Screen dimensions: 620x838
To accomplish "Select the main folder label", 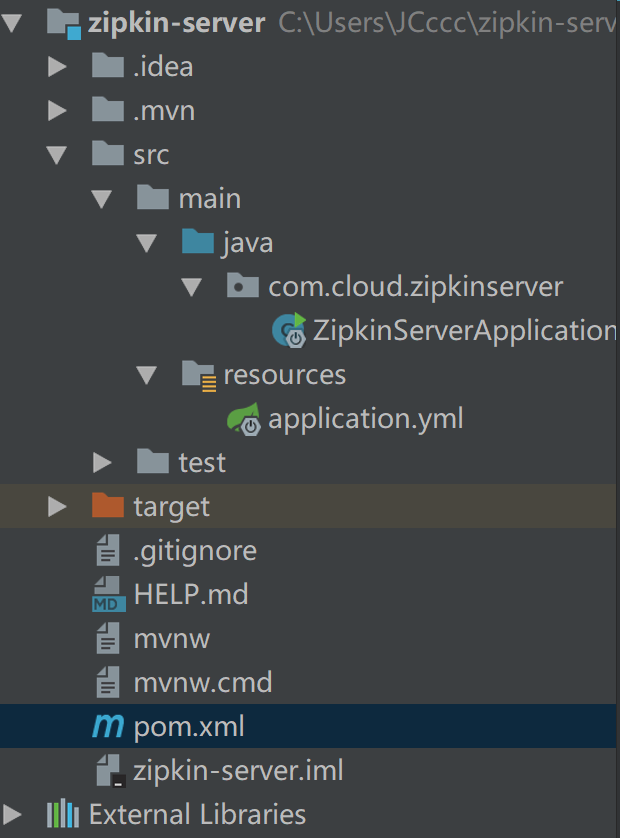I will click(x=210, y=199).
